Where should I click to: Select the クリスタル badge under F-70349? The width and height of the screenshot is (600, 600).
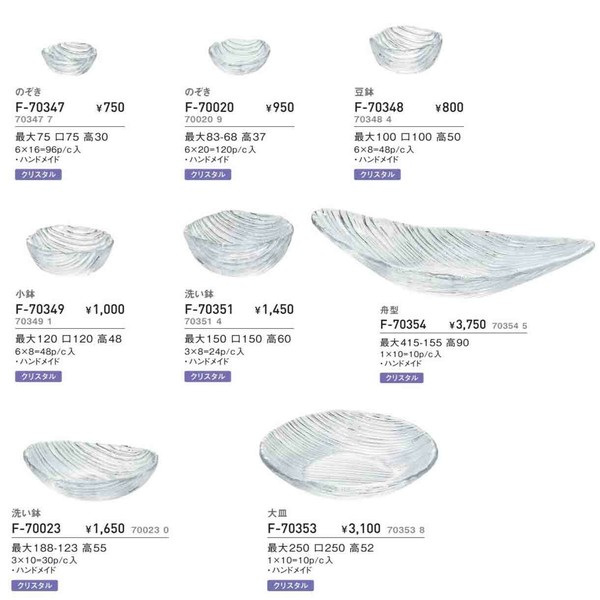click(x=38, y=377)
